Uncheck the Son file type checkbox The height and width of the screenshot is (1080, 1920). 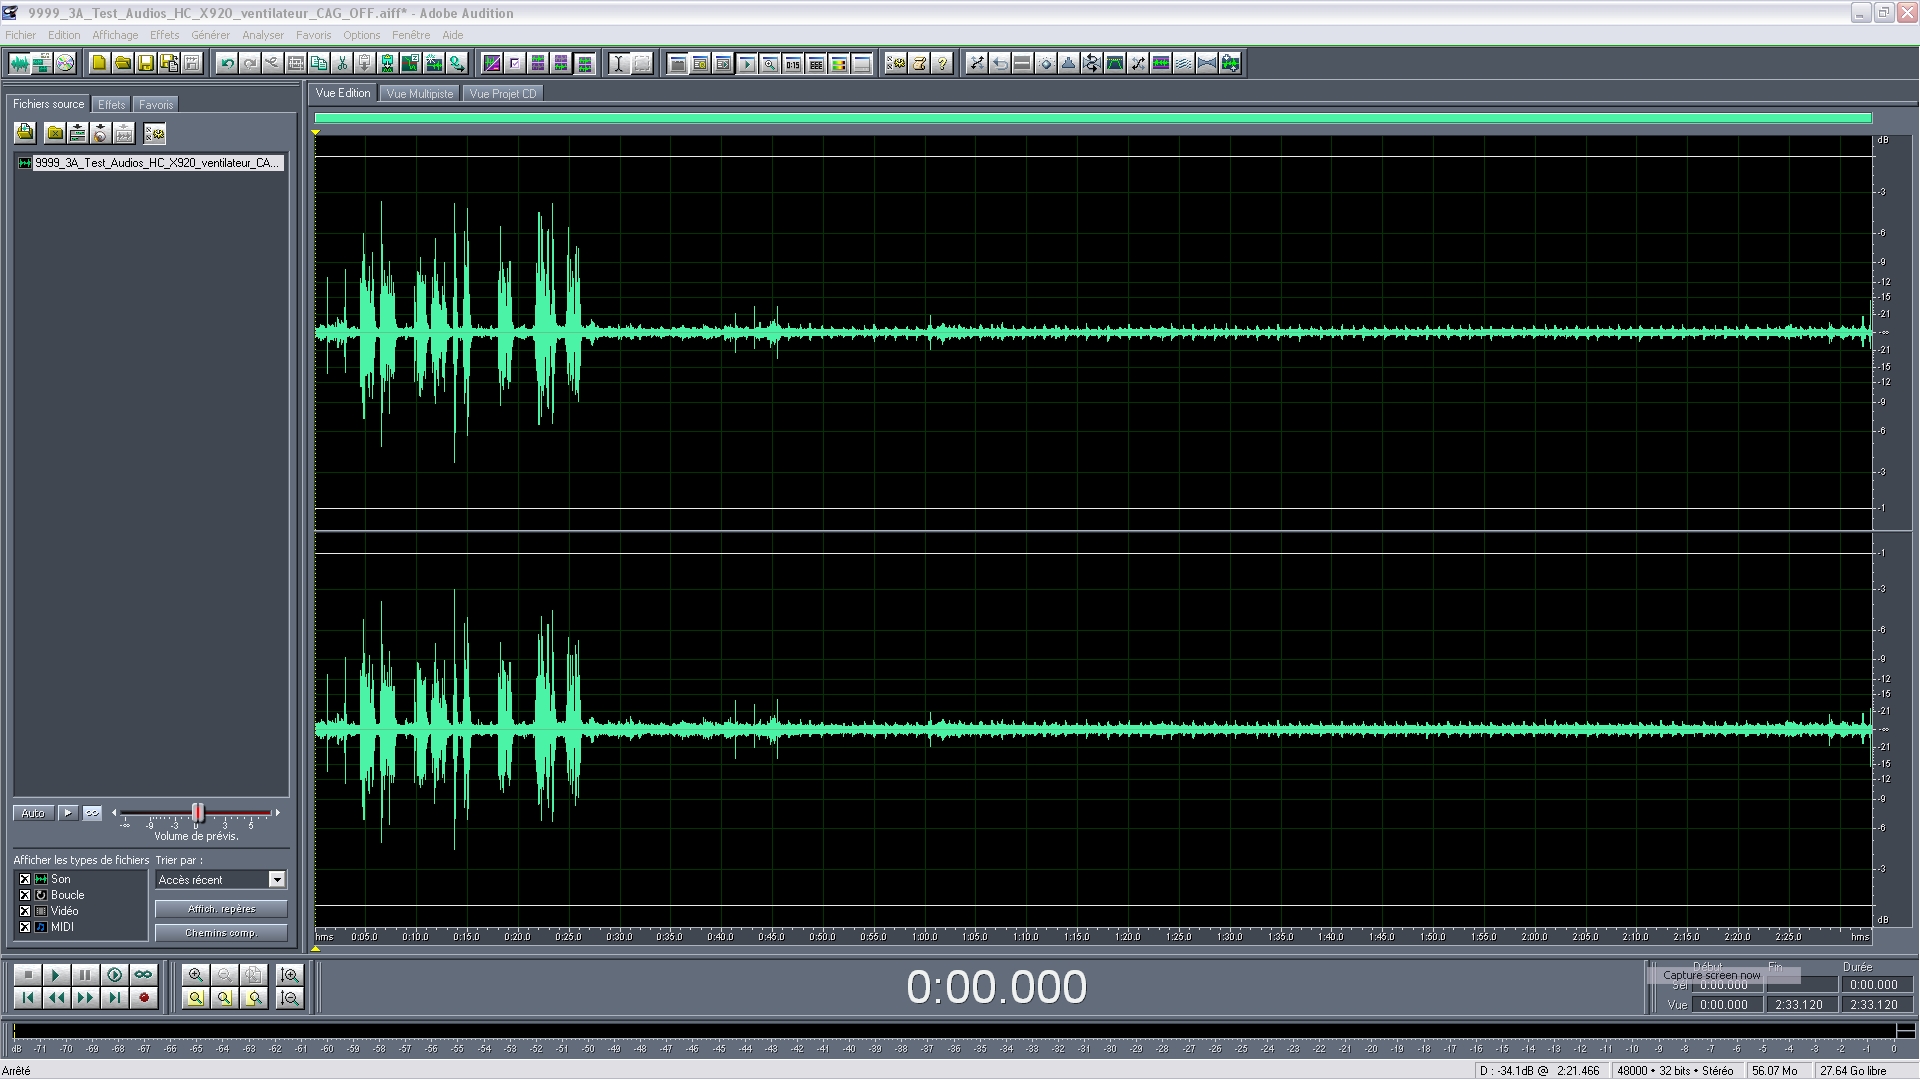pyautogui.click(x=25, y=879)
